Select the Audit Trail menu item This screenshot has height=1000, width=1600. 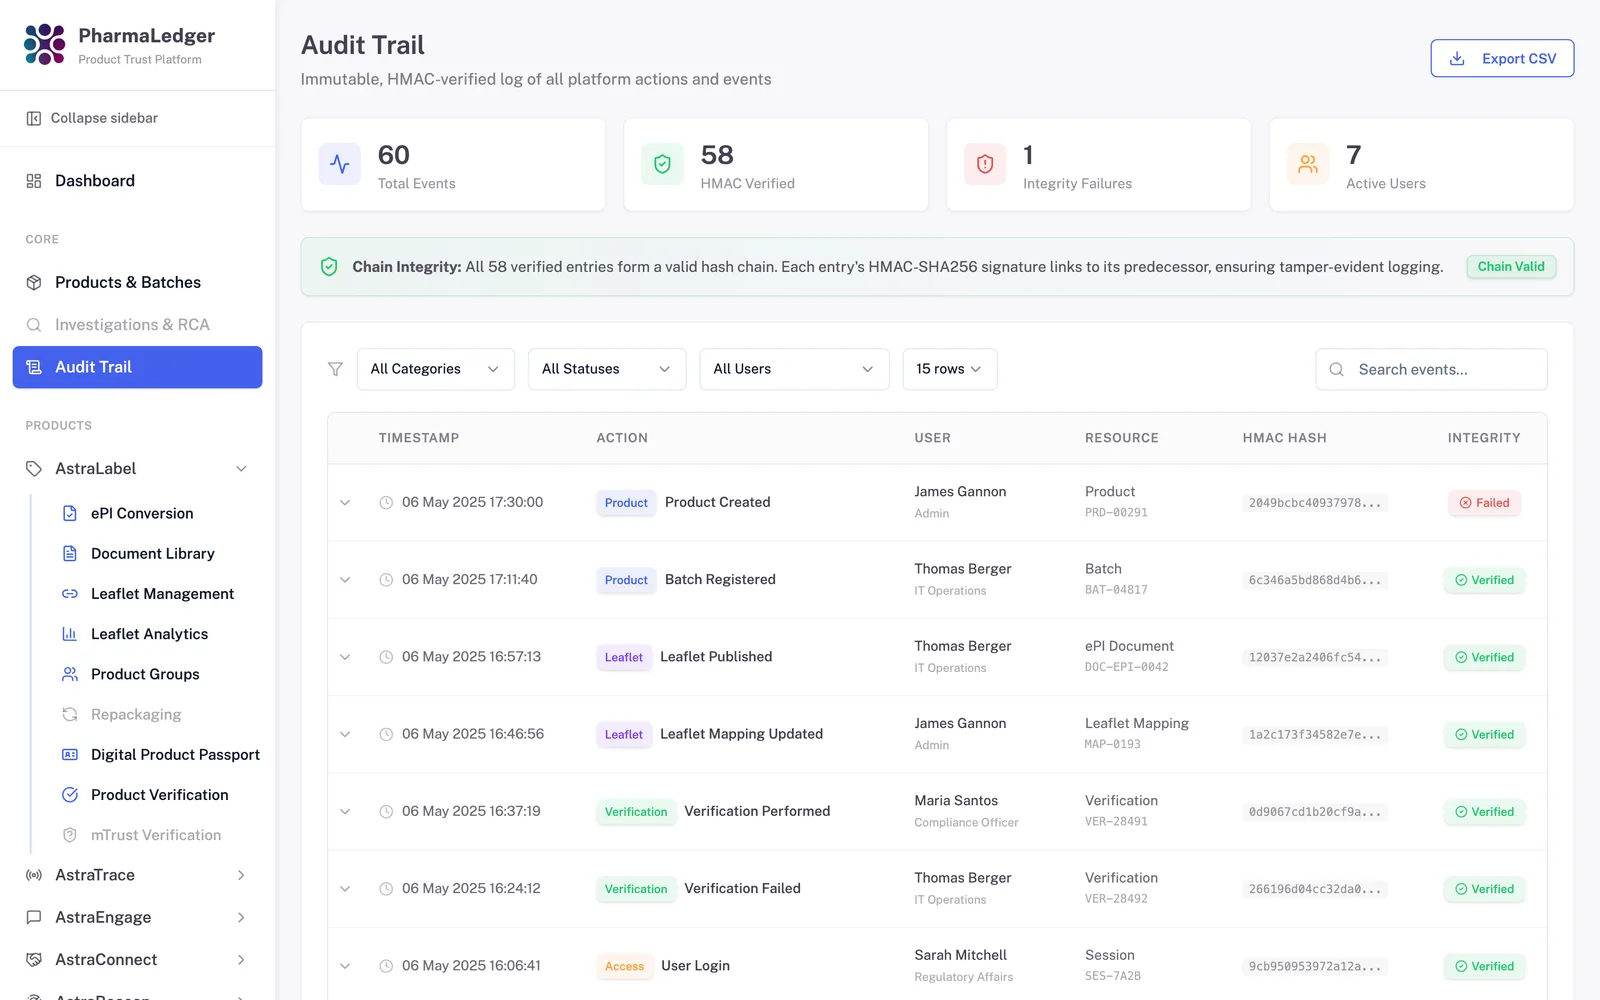(x=137, y=367)
